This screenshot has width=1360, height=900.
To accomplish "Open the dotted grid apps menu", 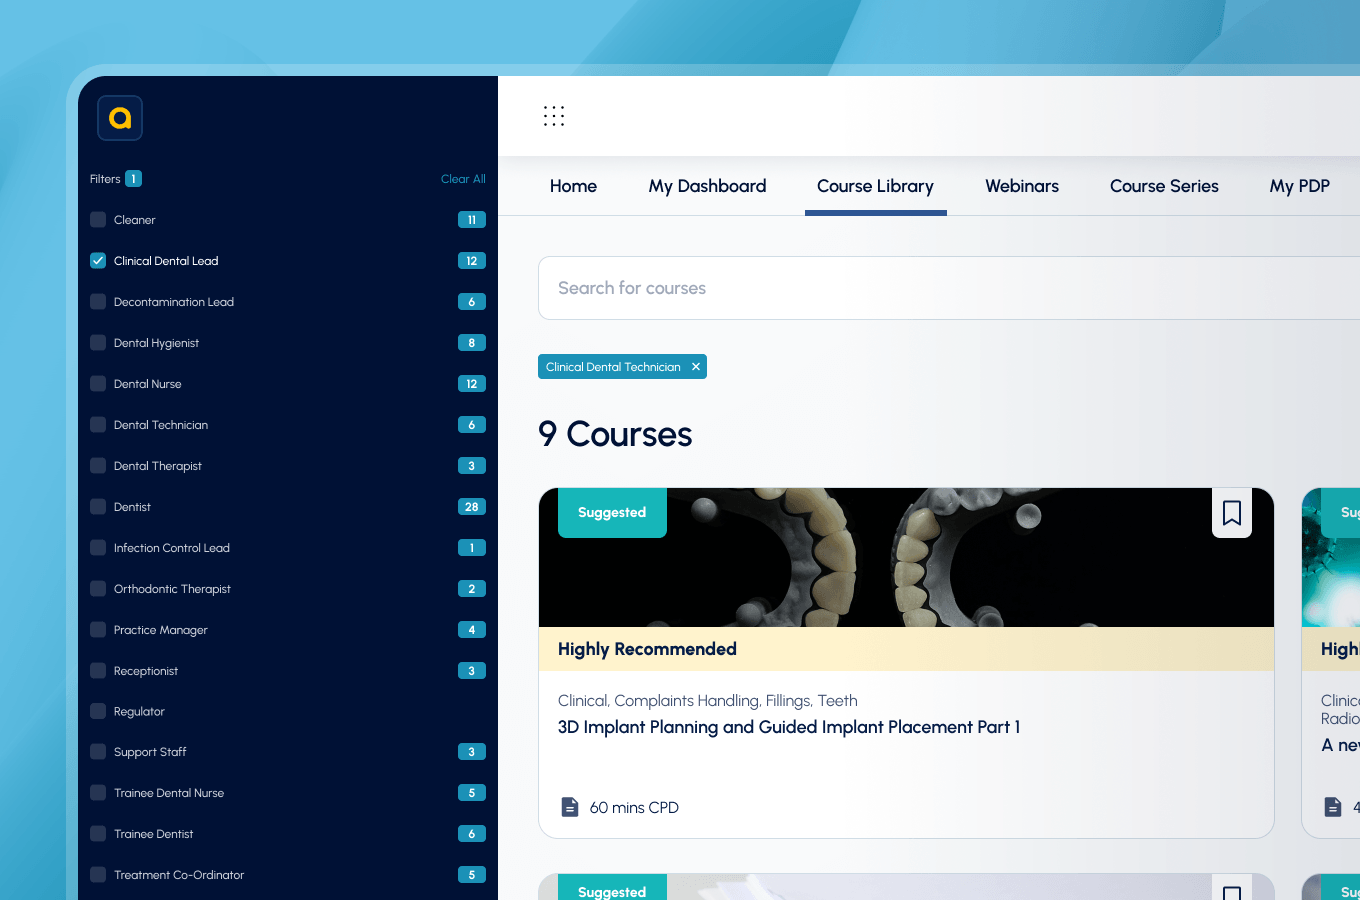I will [x=554, y=116].
